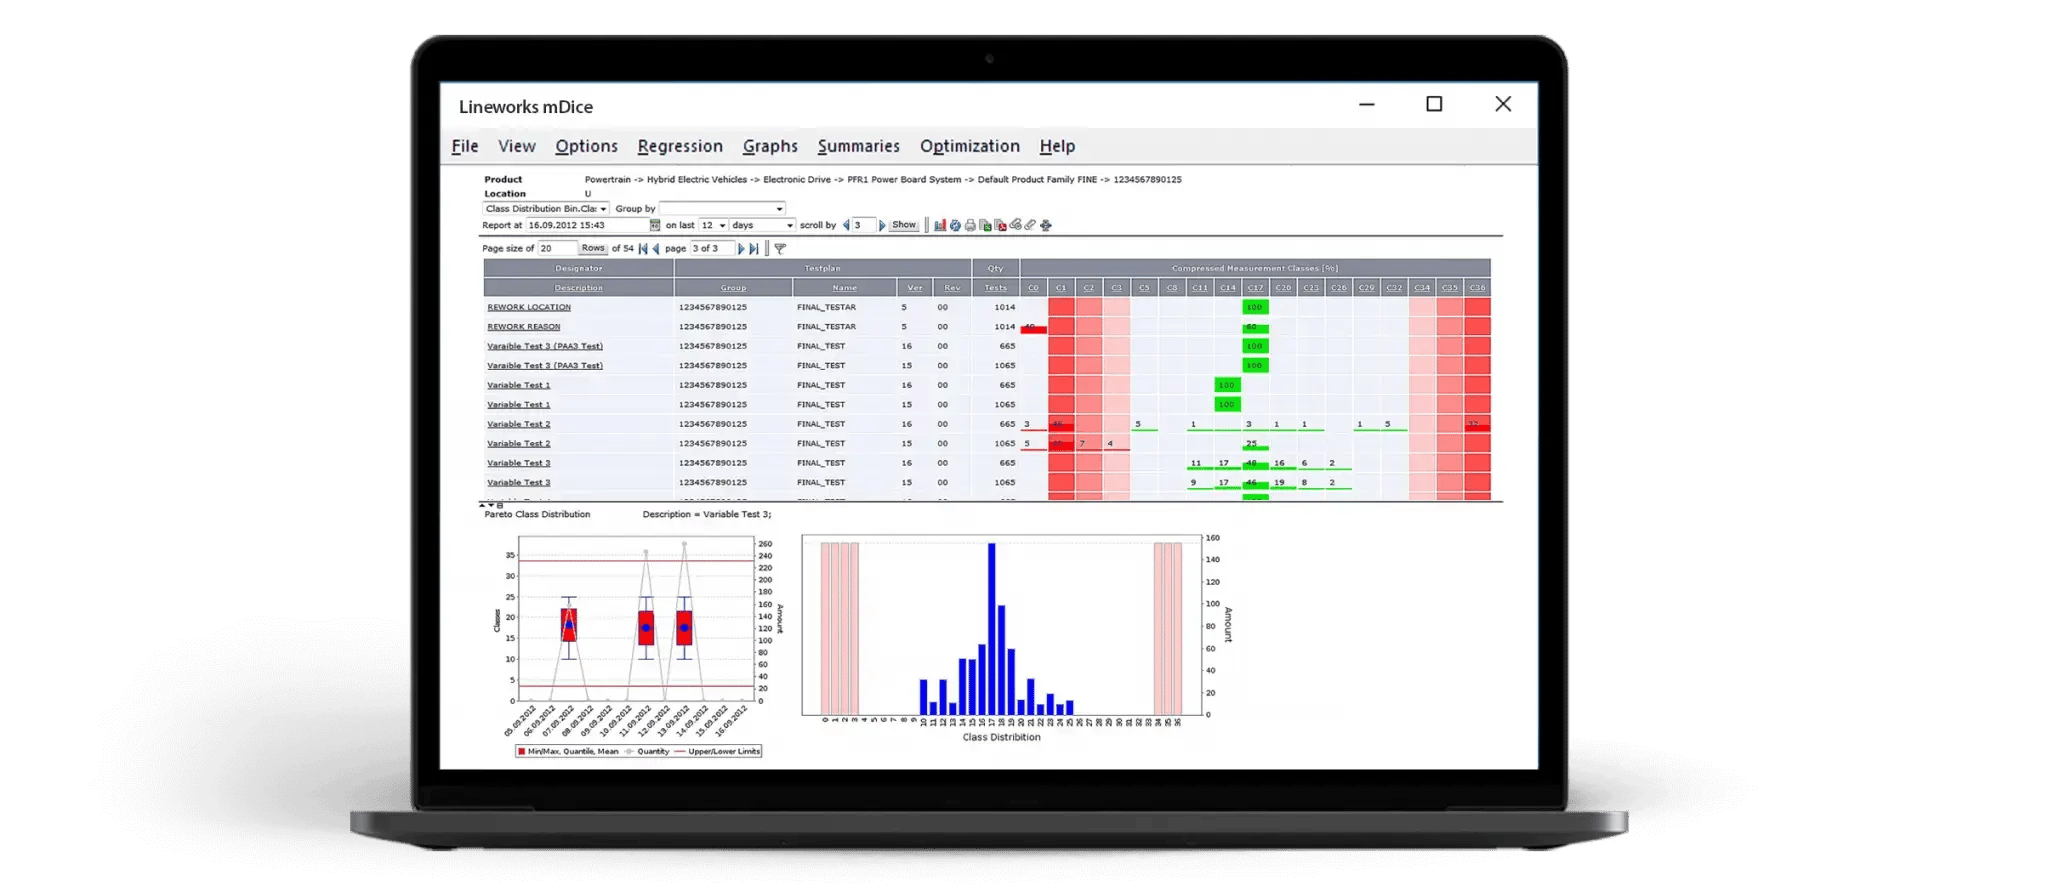This screenshot has height=886, width=2048.
Task: Expand the Class Distribution report dropdown
Action: [x=603, y=209]
